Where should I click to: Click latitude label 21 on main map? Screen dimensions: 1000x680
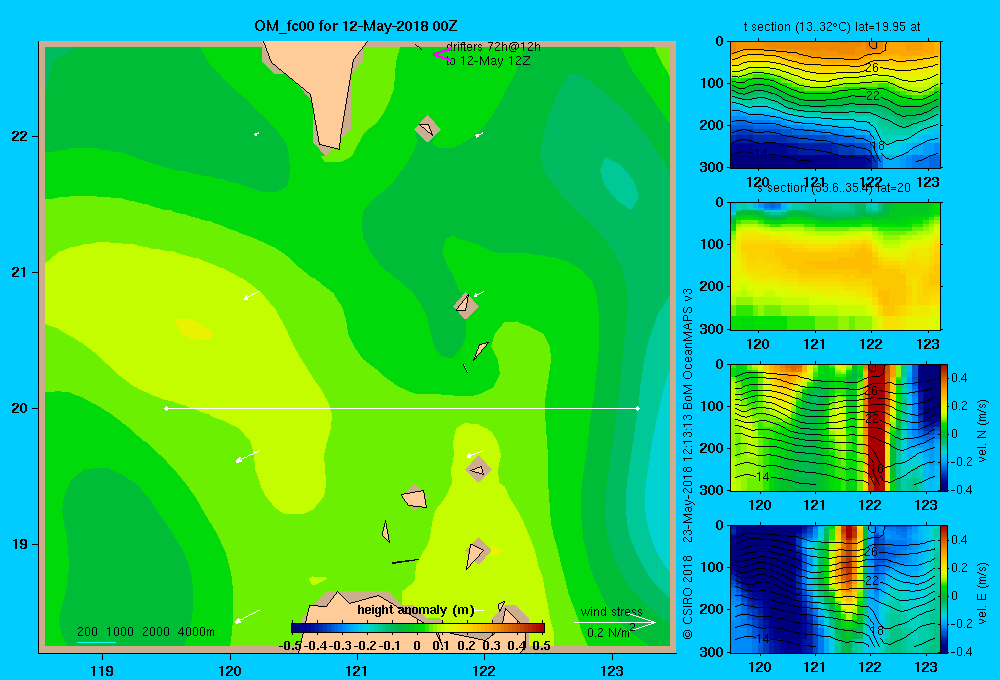click(x=20, y=272)
